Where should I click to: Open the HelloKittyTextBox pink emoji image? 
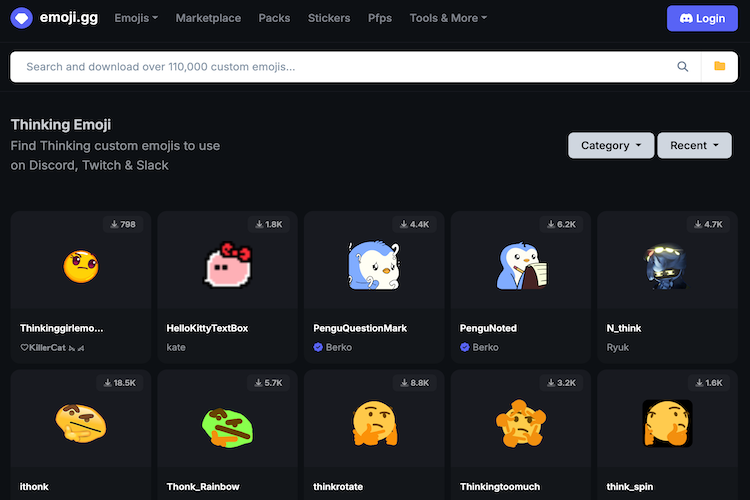[x=228, y=265]
